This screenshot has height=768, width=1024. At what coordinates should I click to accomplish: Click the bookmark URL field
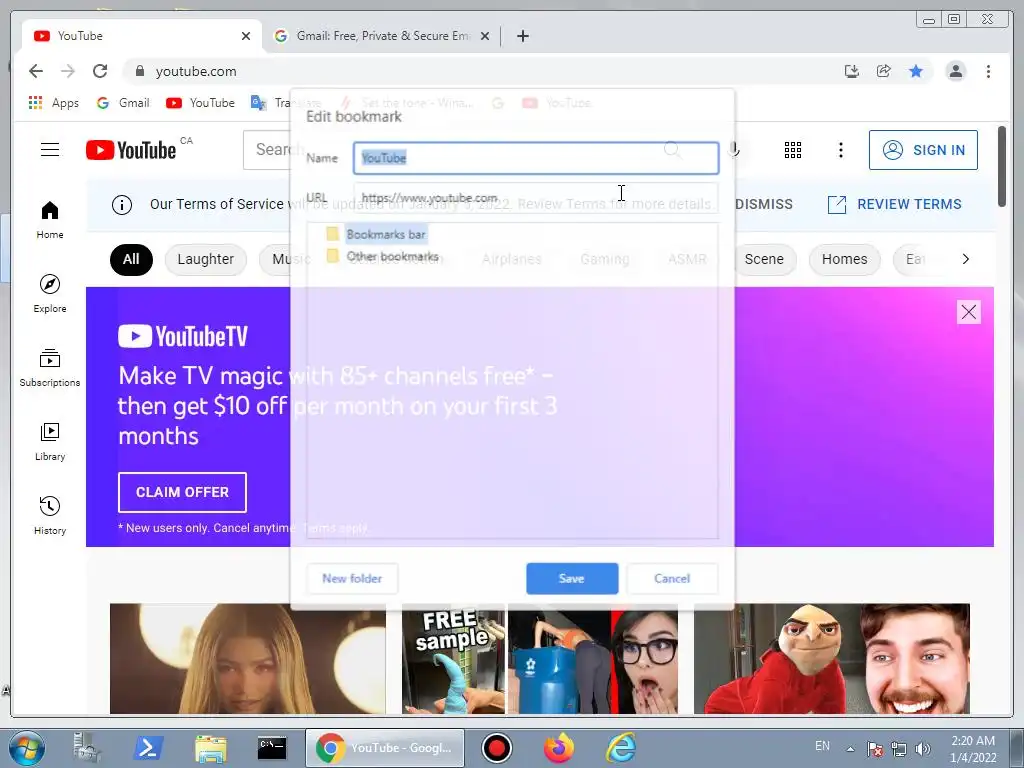(x=536, y=197)
